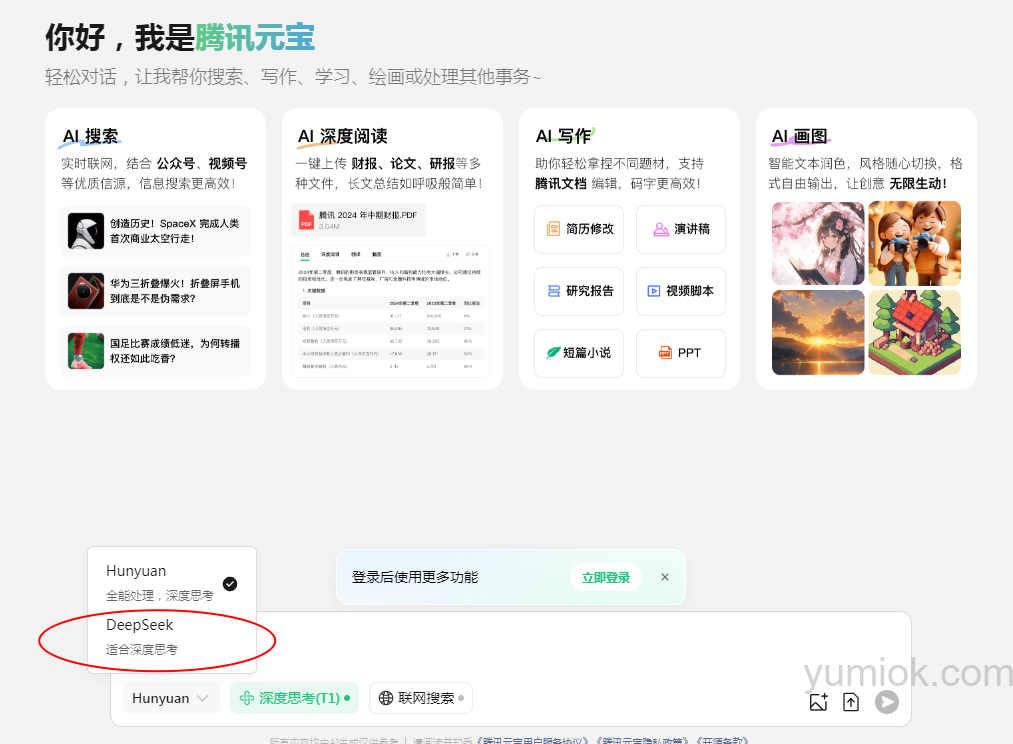The width and height of the screenshot is (1013, 744).
Task: Open 腾讯 2024 年中期财报.PDF file
Action: click(x=359, y=220)
